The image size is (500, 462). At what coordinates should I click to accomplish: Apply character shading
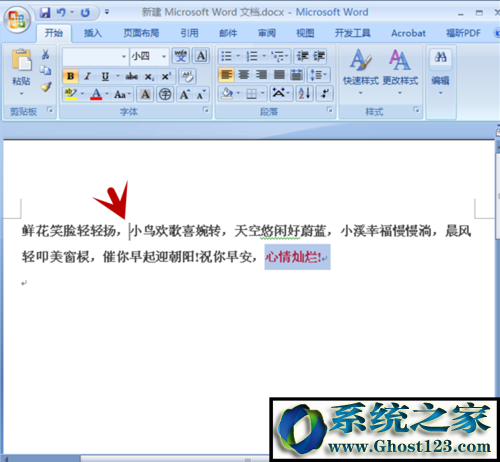point(145,94)
